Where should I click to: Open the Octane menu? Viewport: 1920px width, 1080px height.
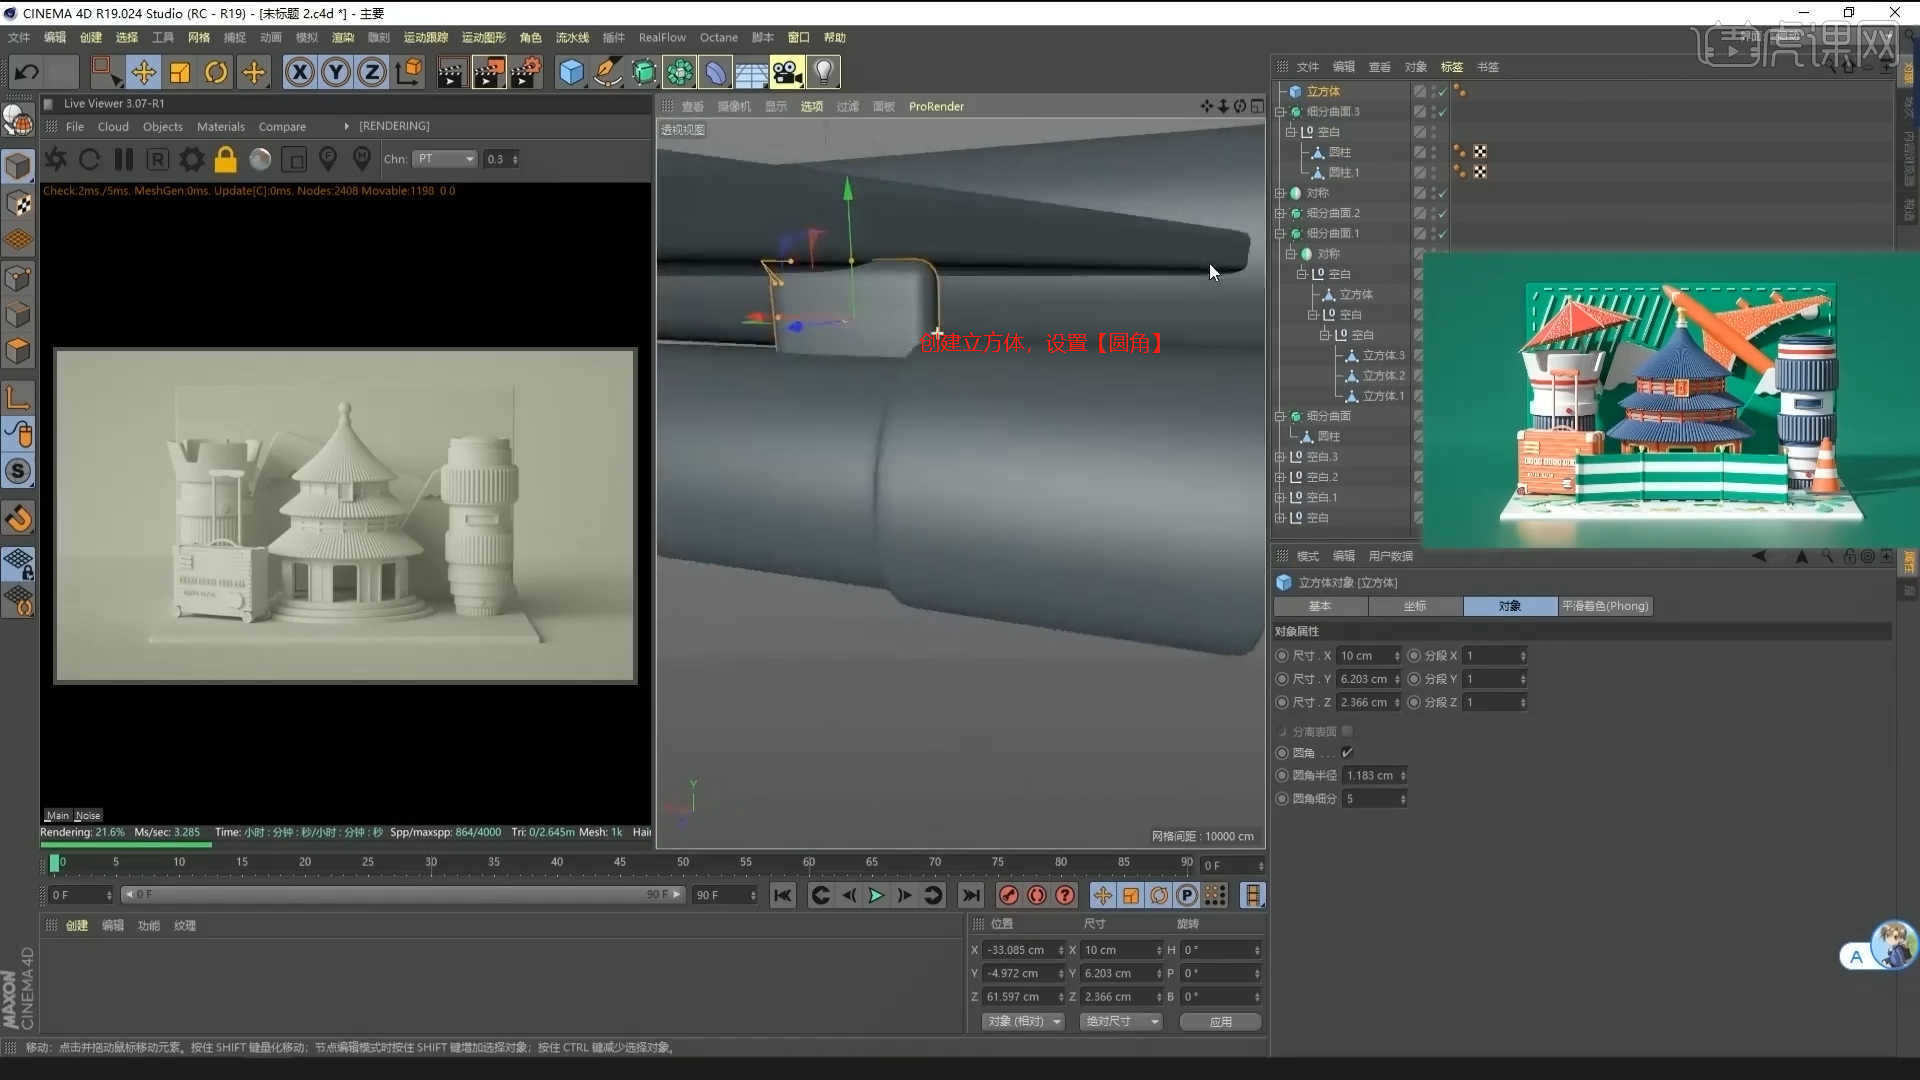[x=718, y=37]
